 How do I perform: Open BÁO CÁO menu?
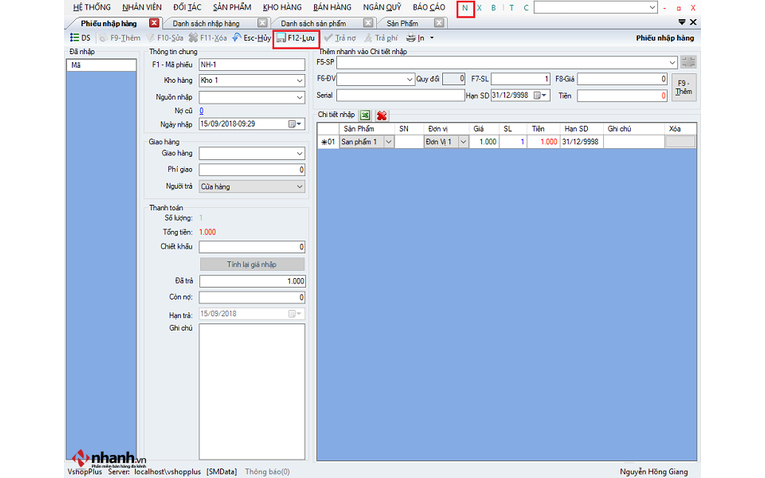pyautogui.click(x=429, y=7)
